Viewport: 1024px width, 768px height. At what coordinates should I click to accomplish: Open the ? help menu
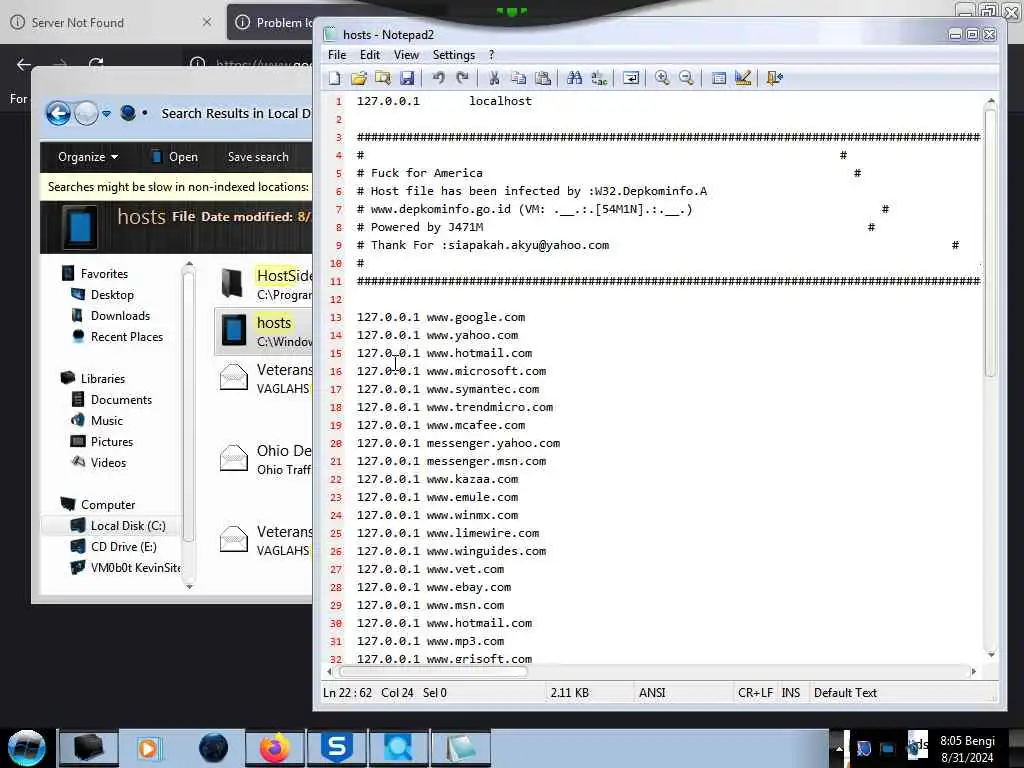pyautogui.click(x=492, y=55)
